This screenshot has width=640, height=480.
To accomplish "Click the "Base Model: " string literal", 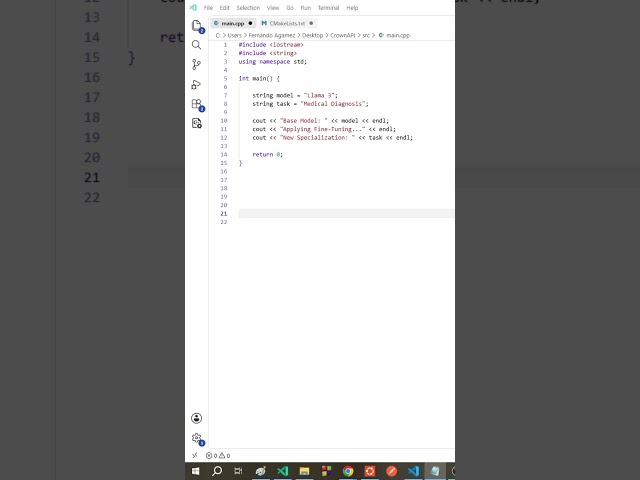I will coord(304,120).
